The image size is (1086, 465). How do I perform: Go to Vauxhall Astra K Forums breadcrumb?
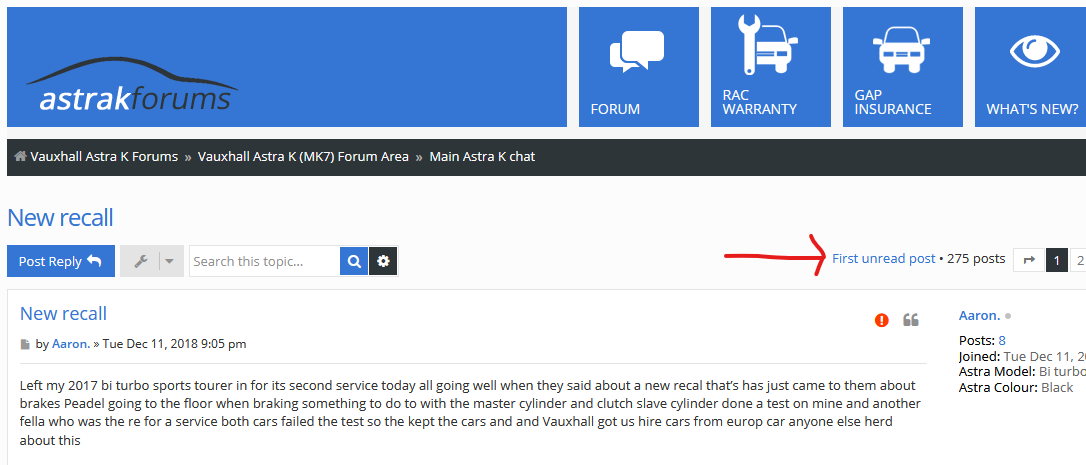click(x=104, y=157)
